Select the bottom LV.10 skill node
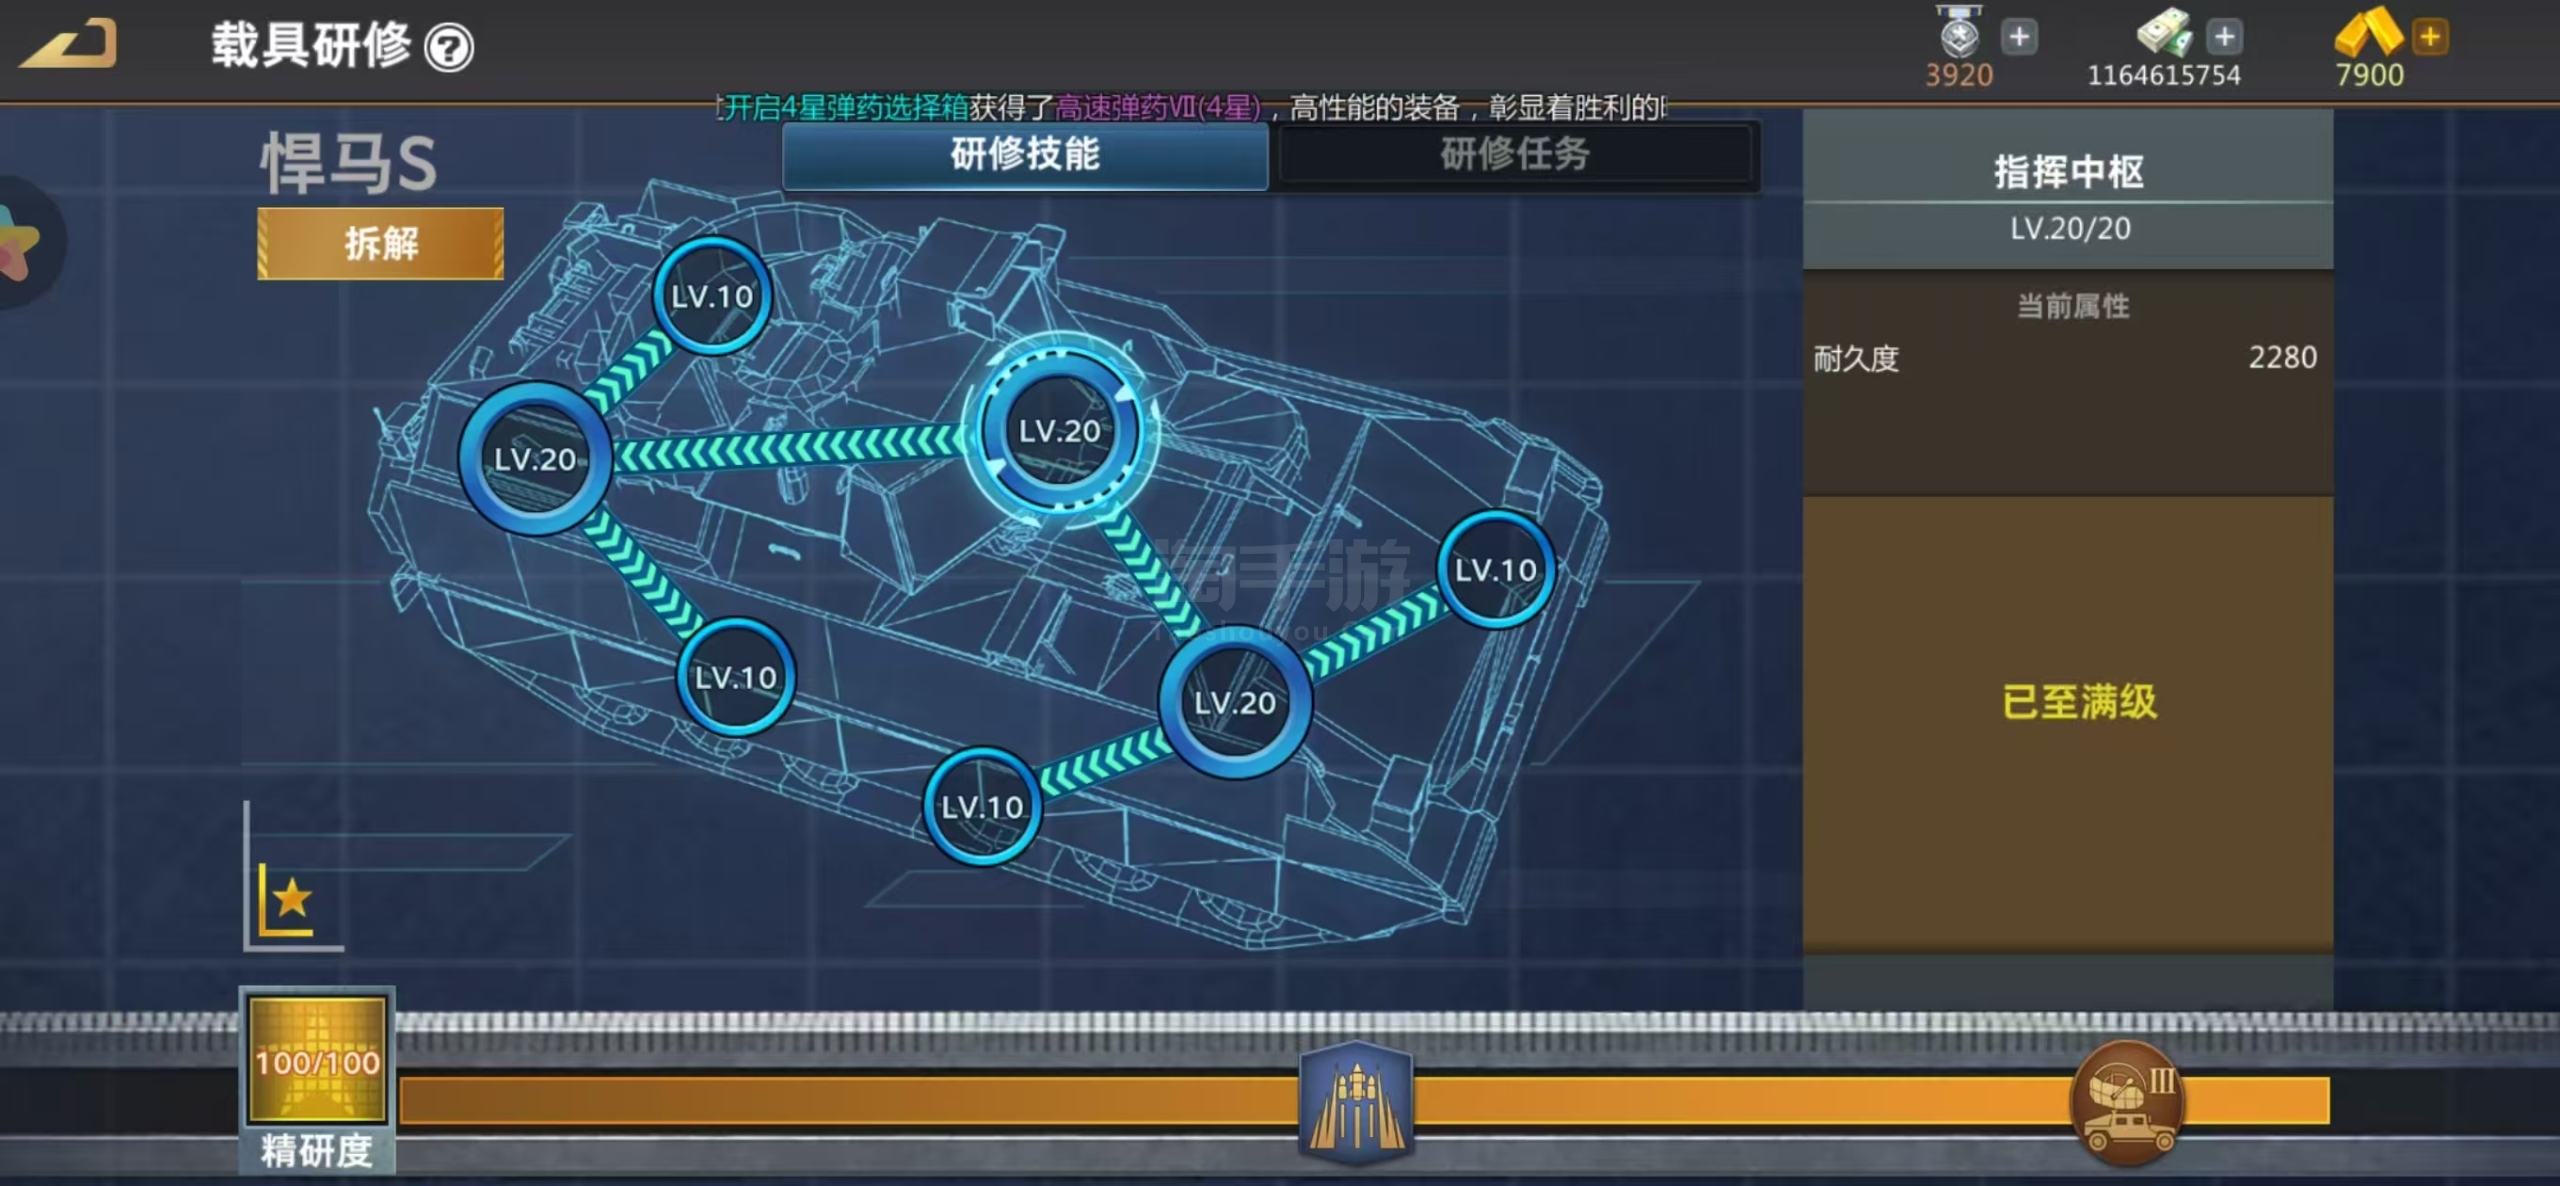The width and height of the screenshot is (2560, 1186). click(982, 806)
